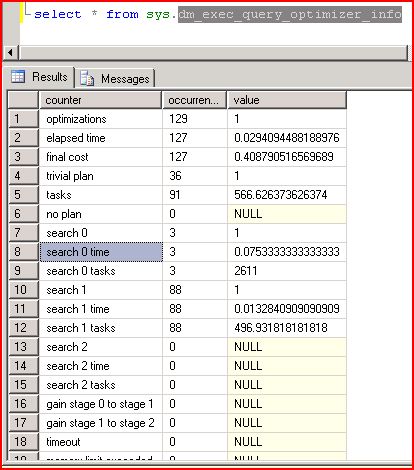Click the query editor horizontal scrollbar track

click(x=213, y=53)
